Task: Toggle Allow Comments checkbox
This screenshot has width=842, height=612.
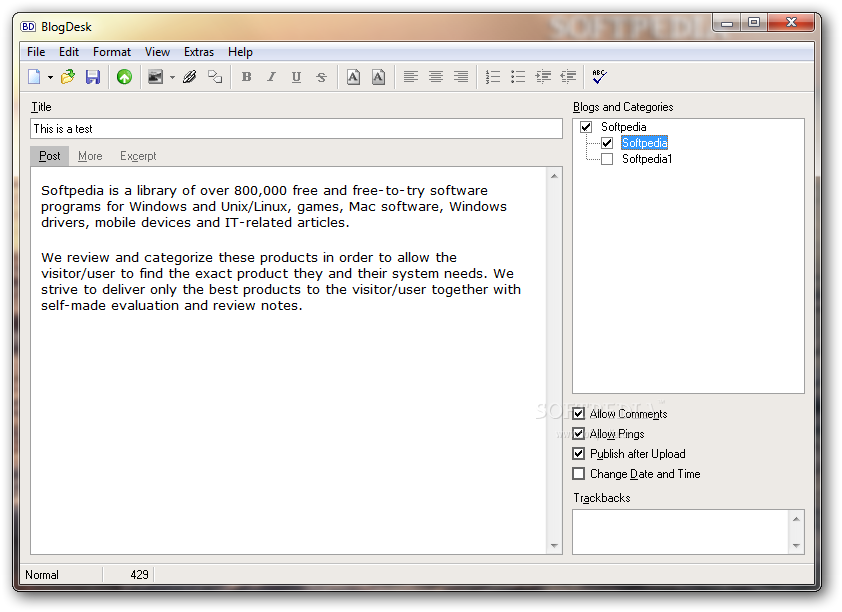Action: click(x=578, y=413)
